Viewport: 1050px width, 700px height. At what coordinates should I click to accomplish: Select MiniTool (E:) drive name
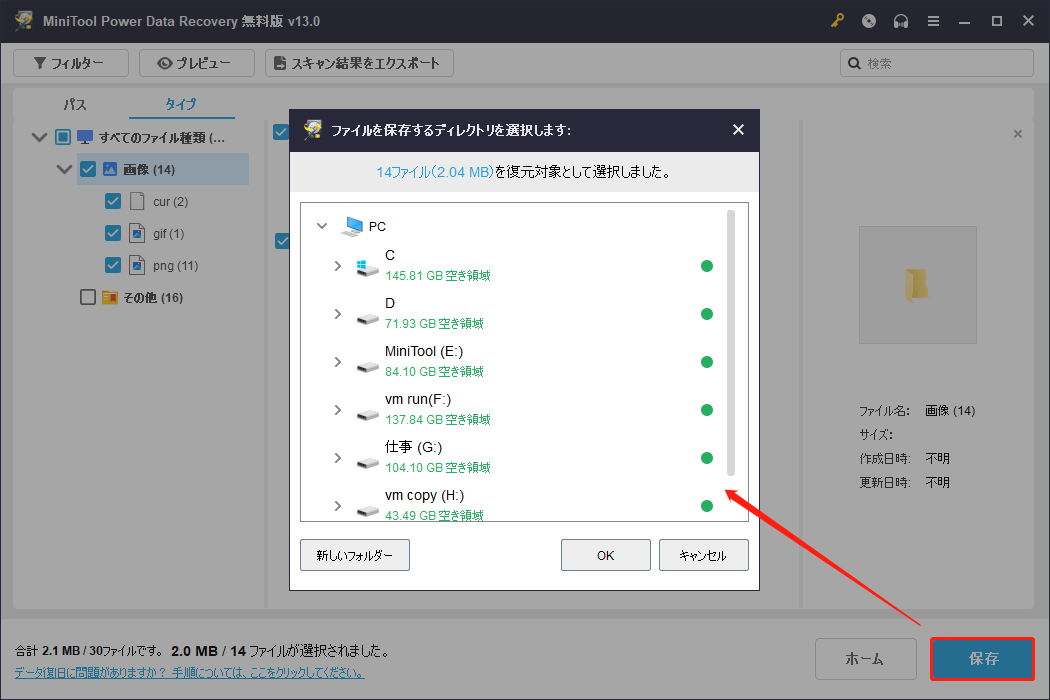(424, 352)
